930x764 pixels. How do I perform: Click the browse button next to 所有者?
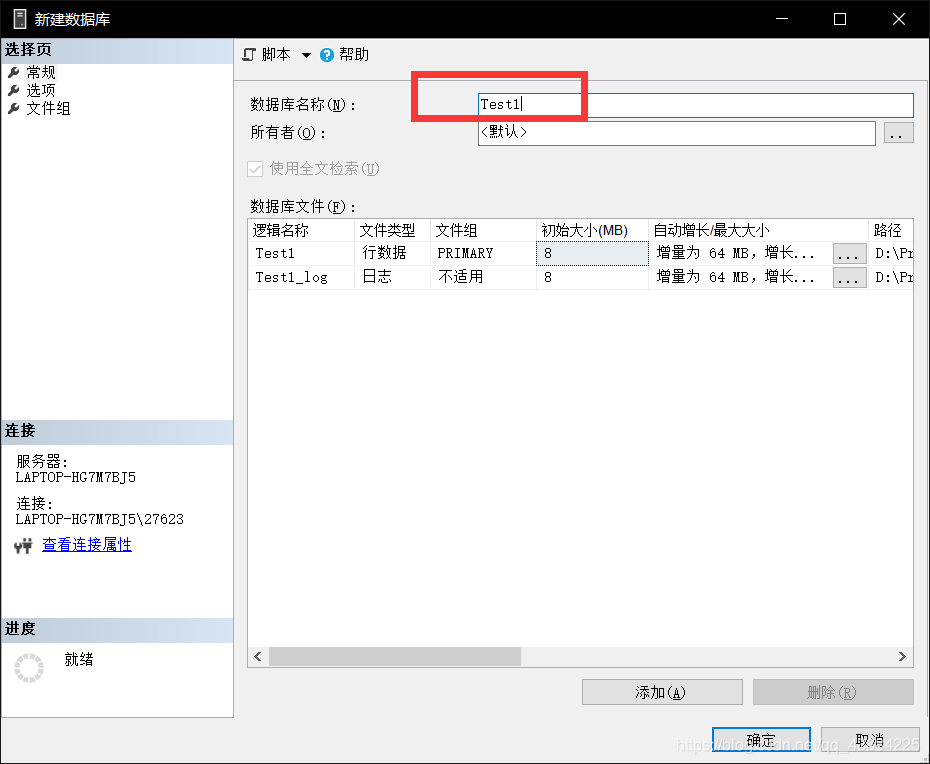tap(898, 132)
